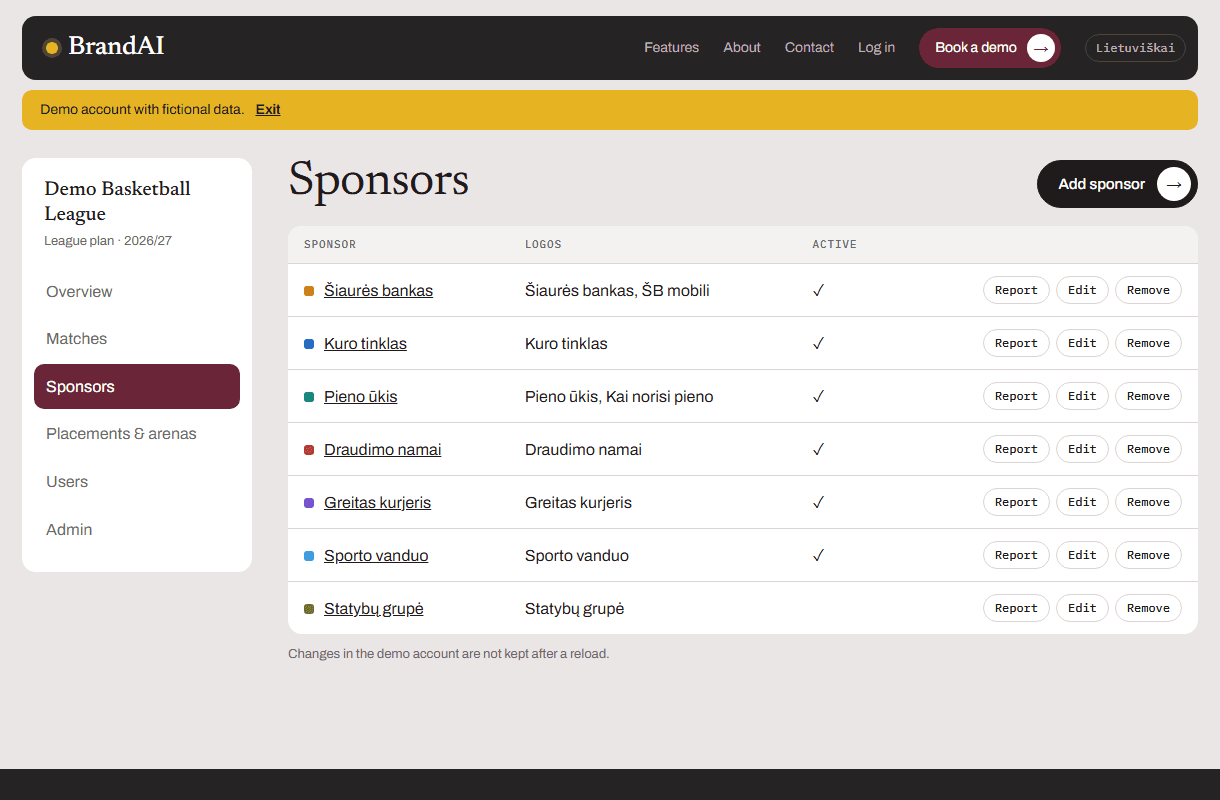Image resolution: width=1220 pixels, height=800 pixels.
Task: Remove the Kuro tinklas sponsor
Action: tap(1148, 343)
